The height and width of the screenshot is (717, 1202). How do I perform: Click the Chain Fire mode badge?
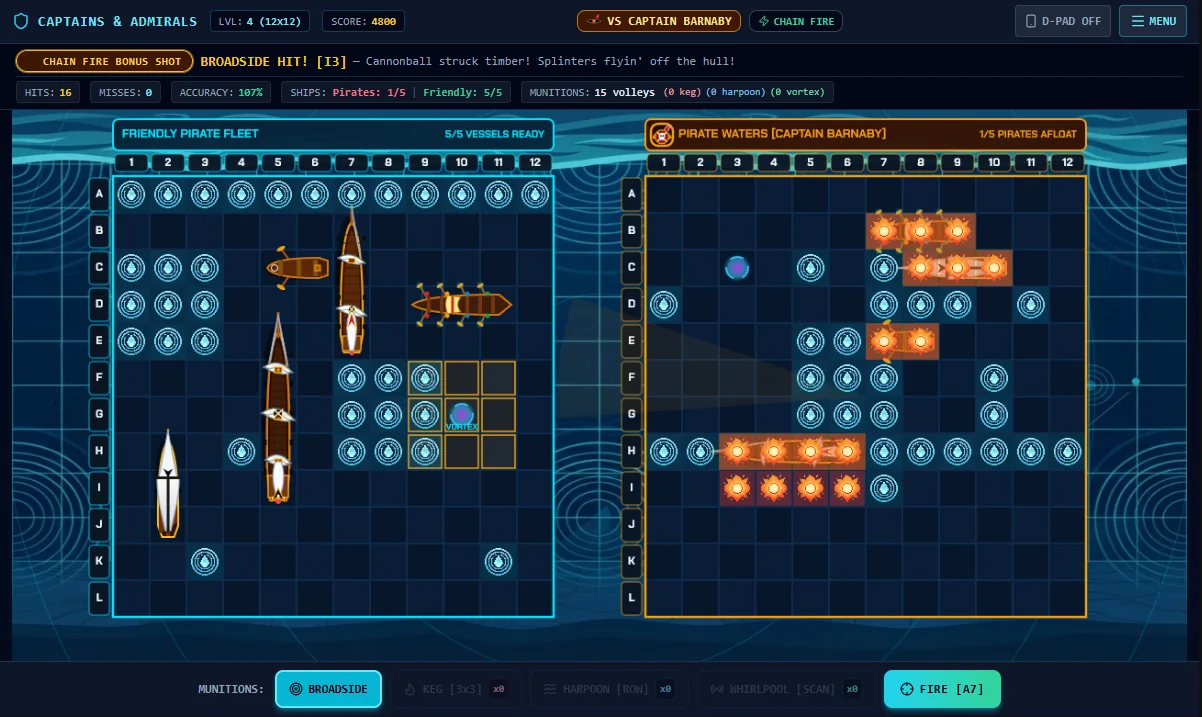796,21
